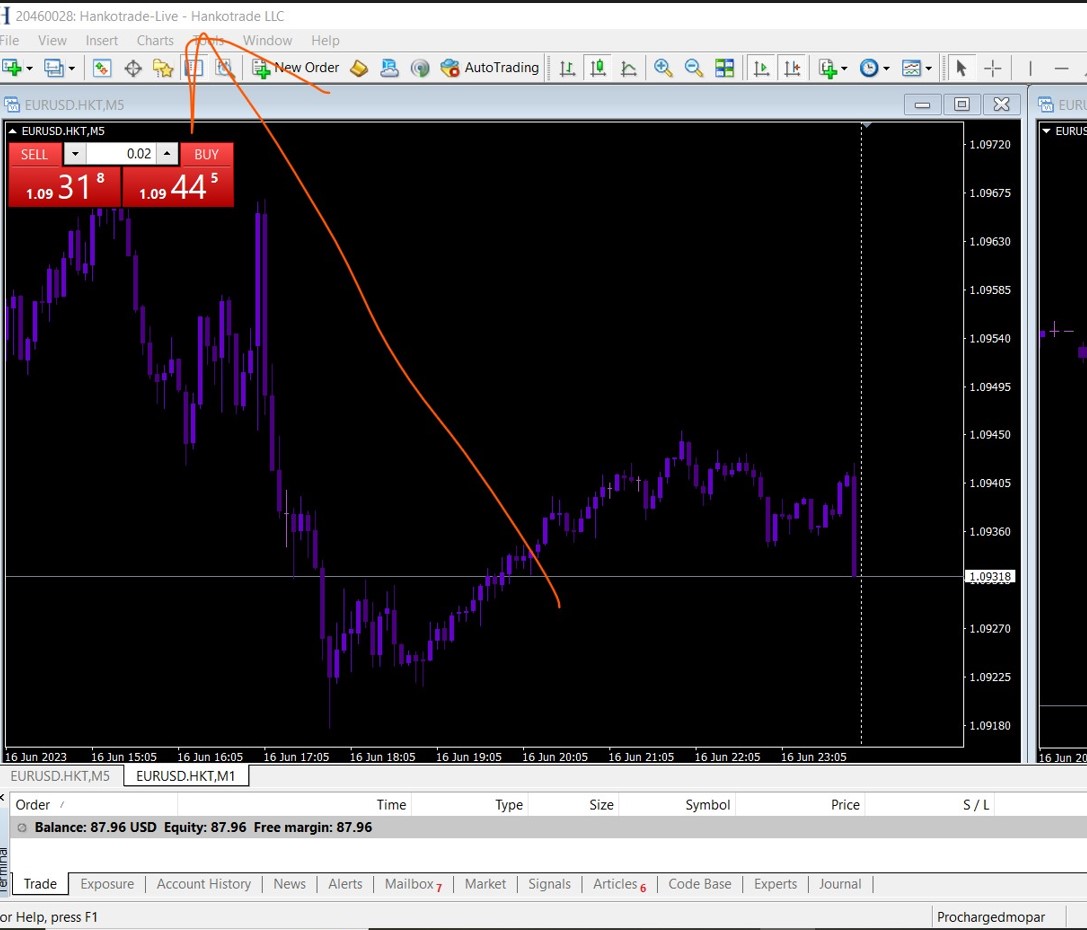Open the File menu
The image size is (1087, 930).
(x=10, y=40)
